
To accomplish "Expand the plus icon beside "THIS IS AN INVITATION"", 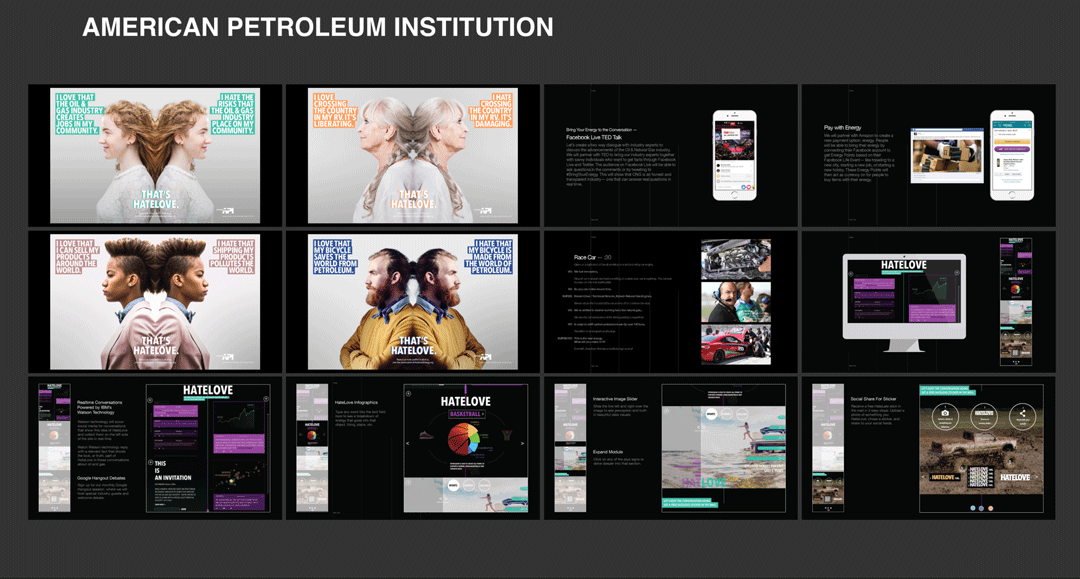I will [x=151, y=463].
